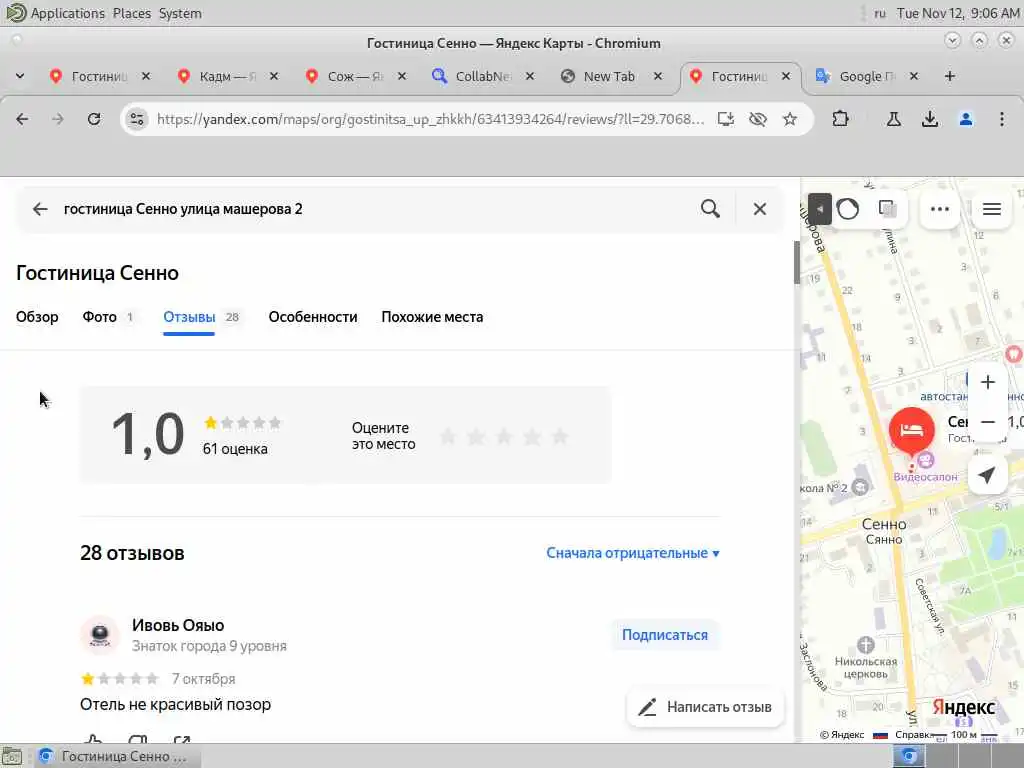
Task: Rate this place five stars
Action: coord(560,436)
